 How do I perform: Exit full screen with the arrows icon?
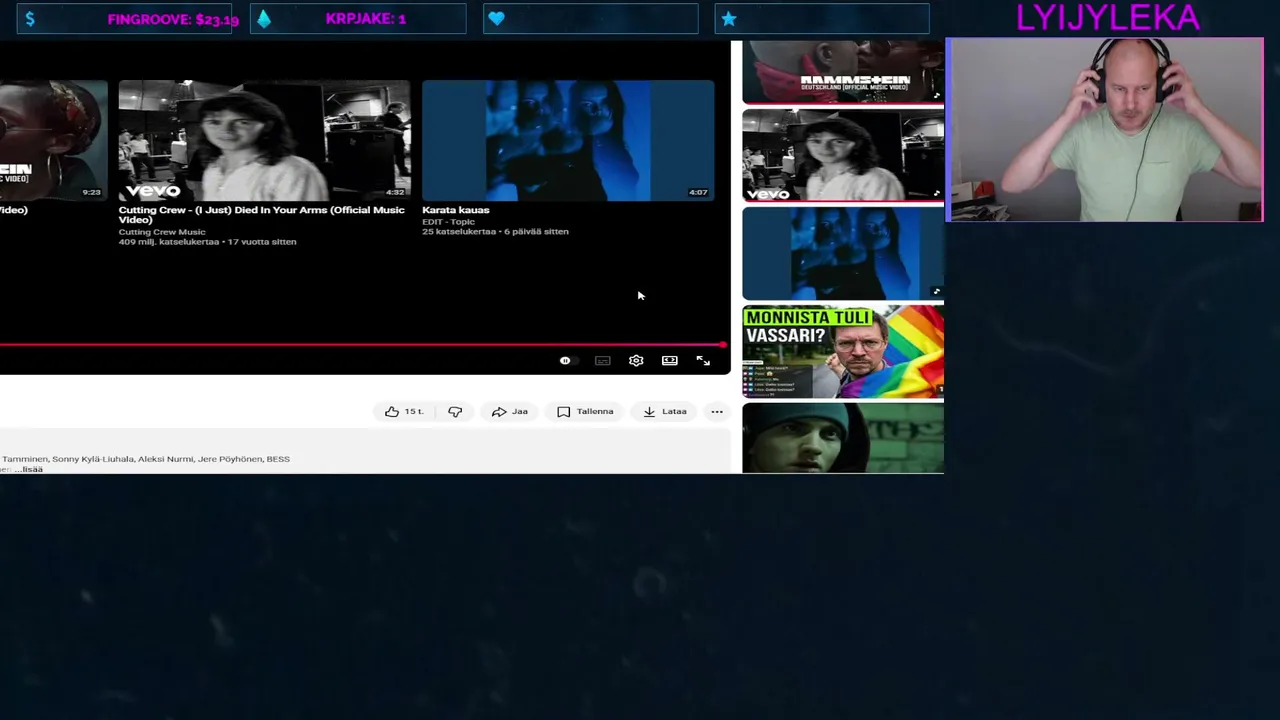703,361
